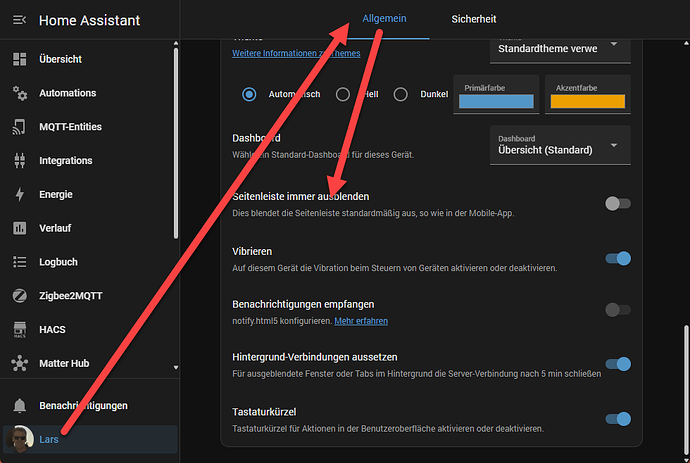
Task: Click the Energie lightning bolt icon
Action: pos(20,195)
